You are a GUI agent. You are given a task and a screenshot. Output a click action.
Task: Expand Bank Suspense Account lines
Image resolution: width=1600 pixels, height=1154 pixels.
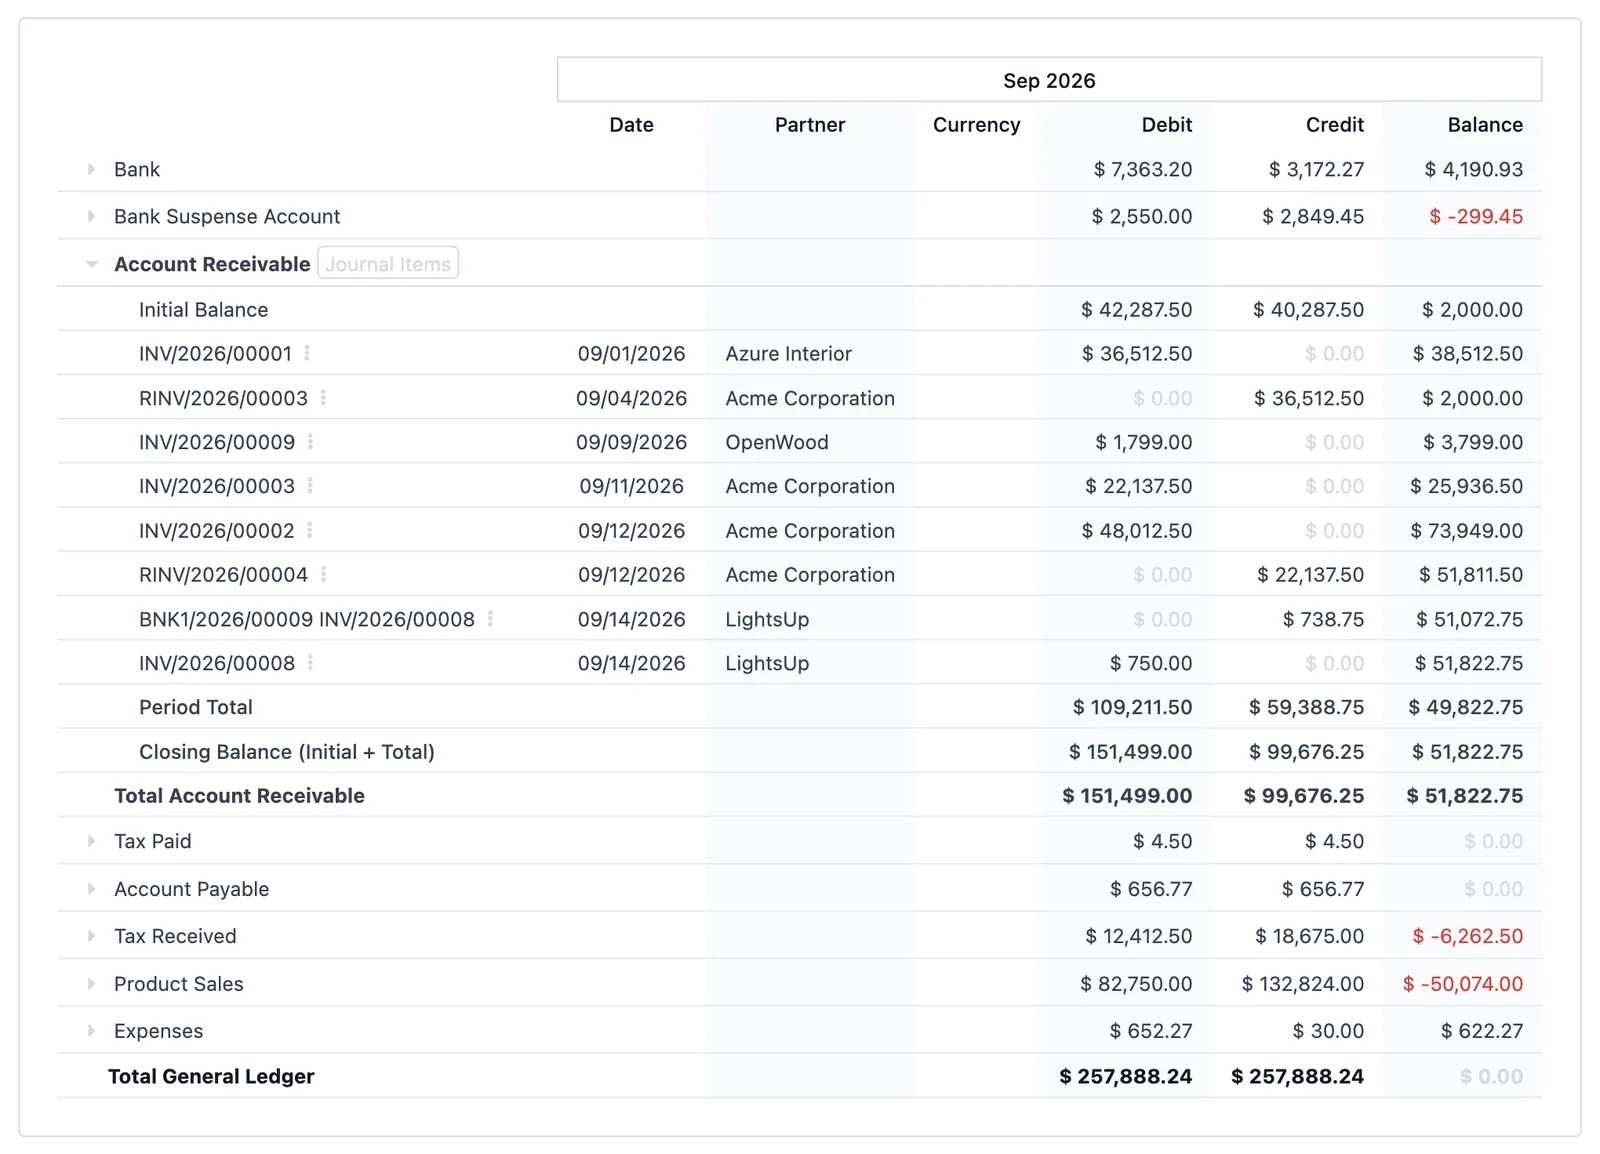point(91,216)
